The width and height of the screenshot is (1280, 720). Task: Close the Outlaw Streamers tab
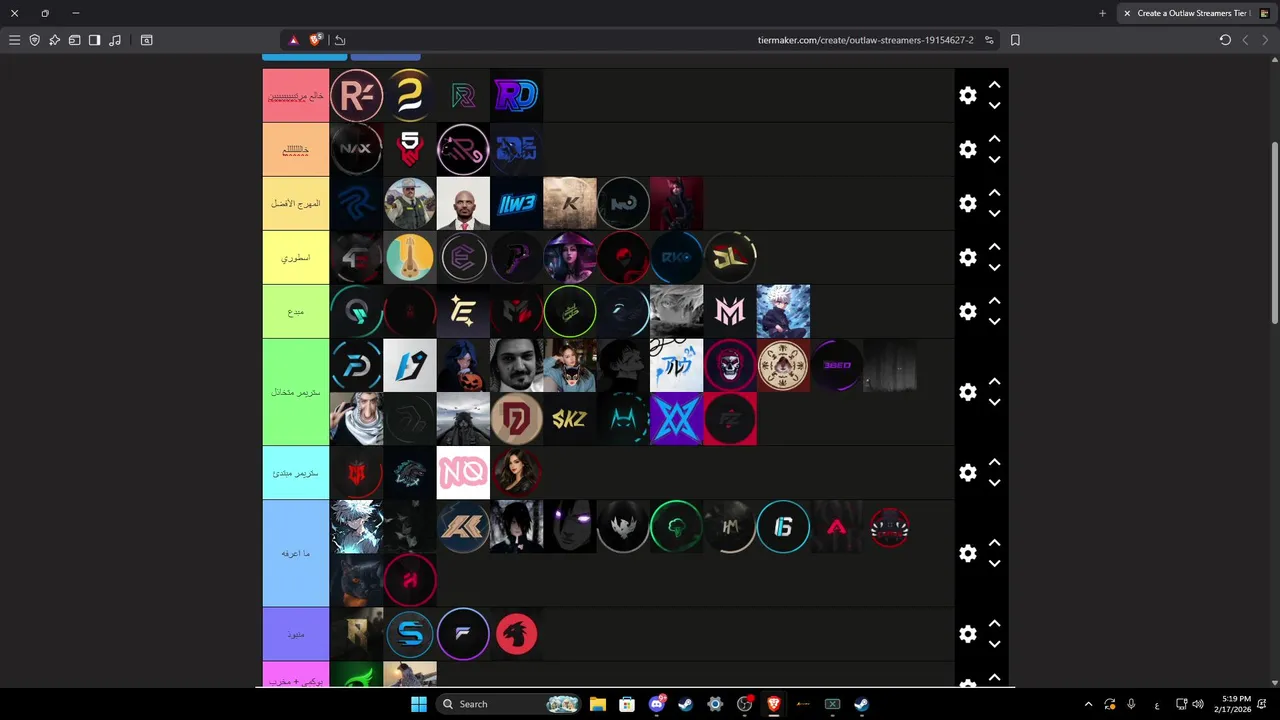(x=1127, y=13)
